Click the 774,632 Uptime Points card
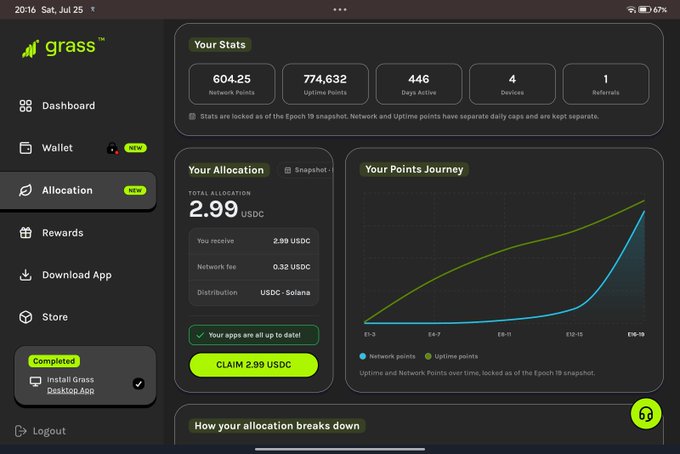Viewport: 680px width, 454px height. point(325,84)
